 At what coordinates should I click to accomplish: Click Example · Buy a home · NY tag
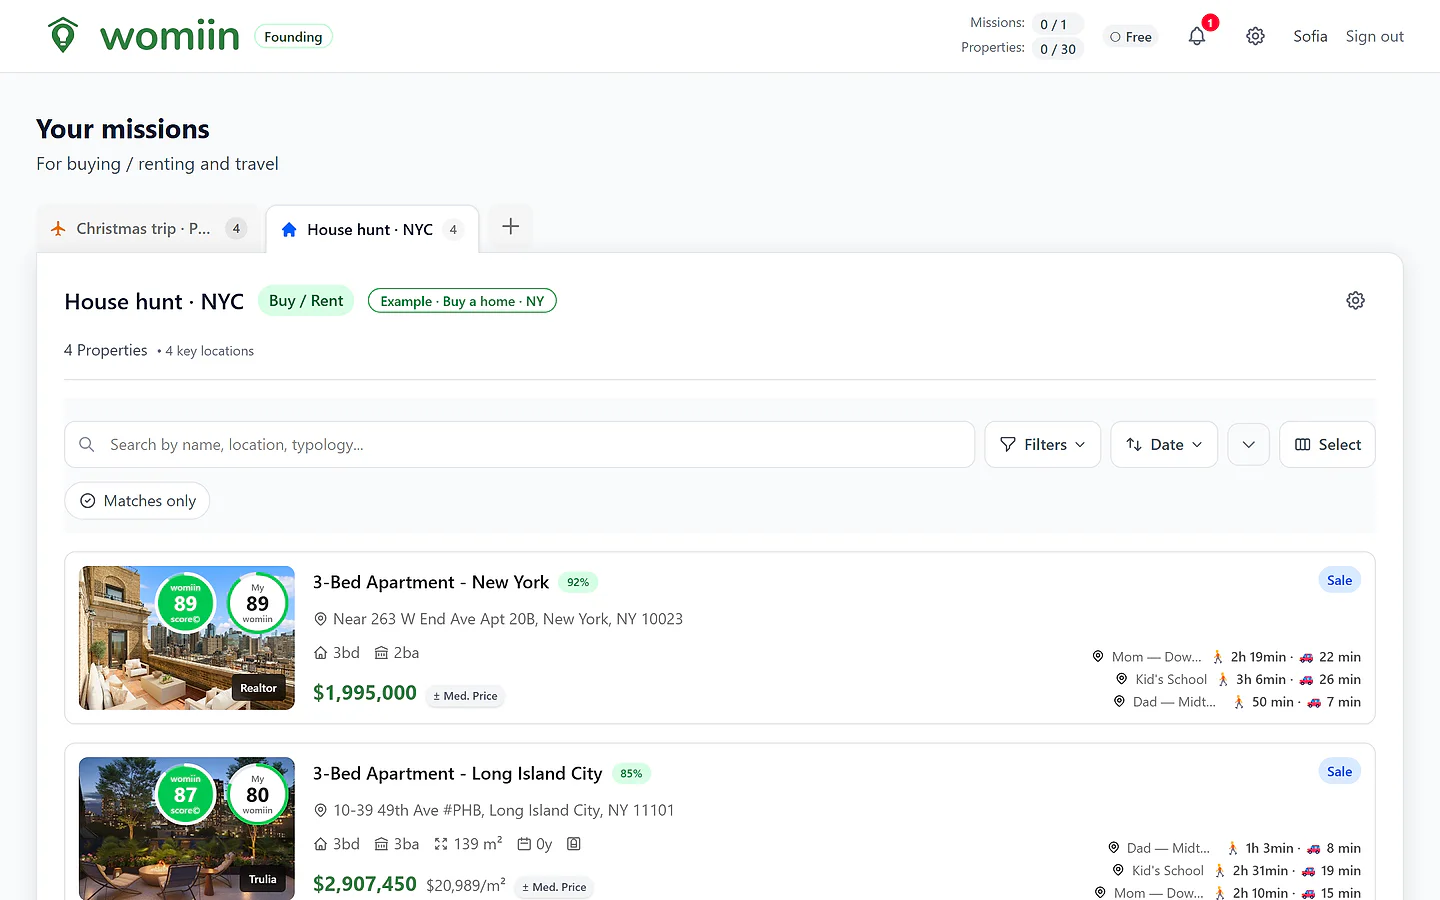click(x=462, y=301)
